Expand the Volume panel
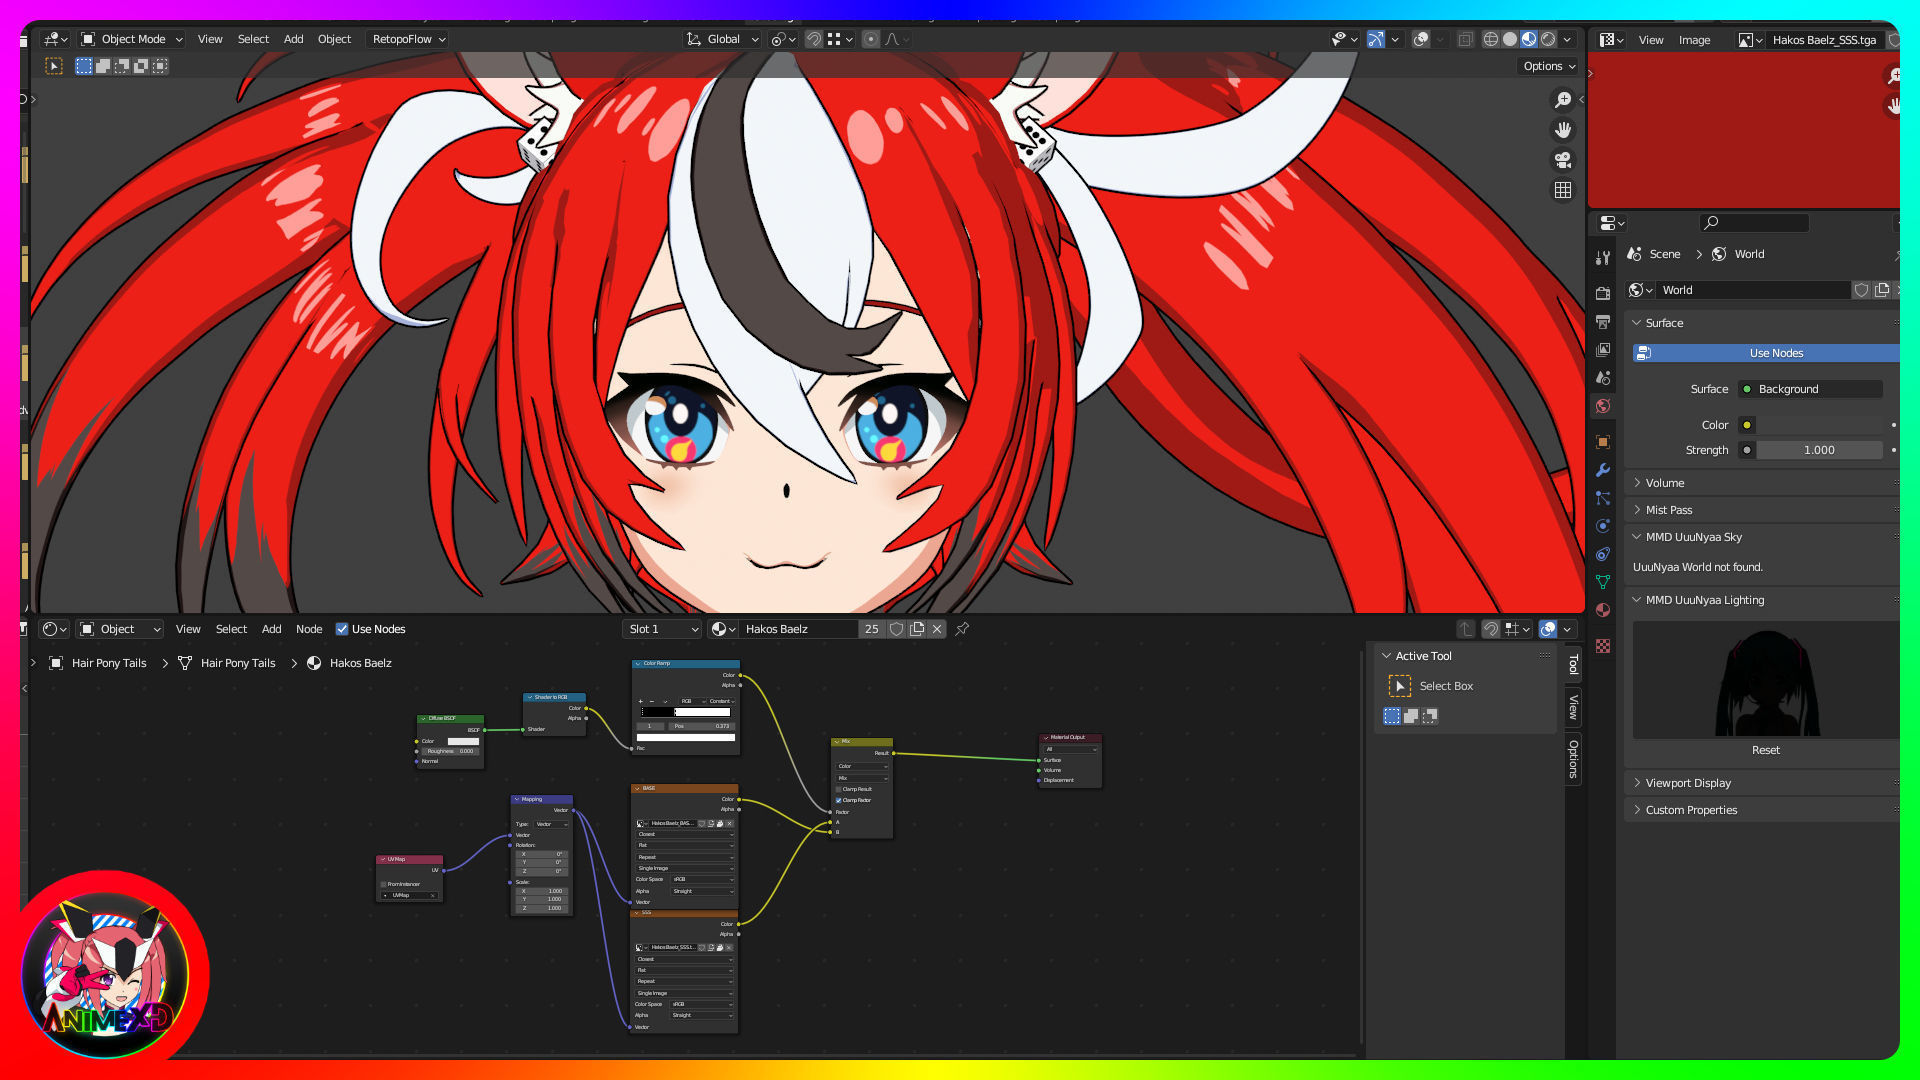The height and width of the screenshot is (1080, 1920). tap(1665, 483)
